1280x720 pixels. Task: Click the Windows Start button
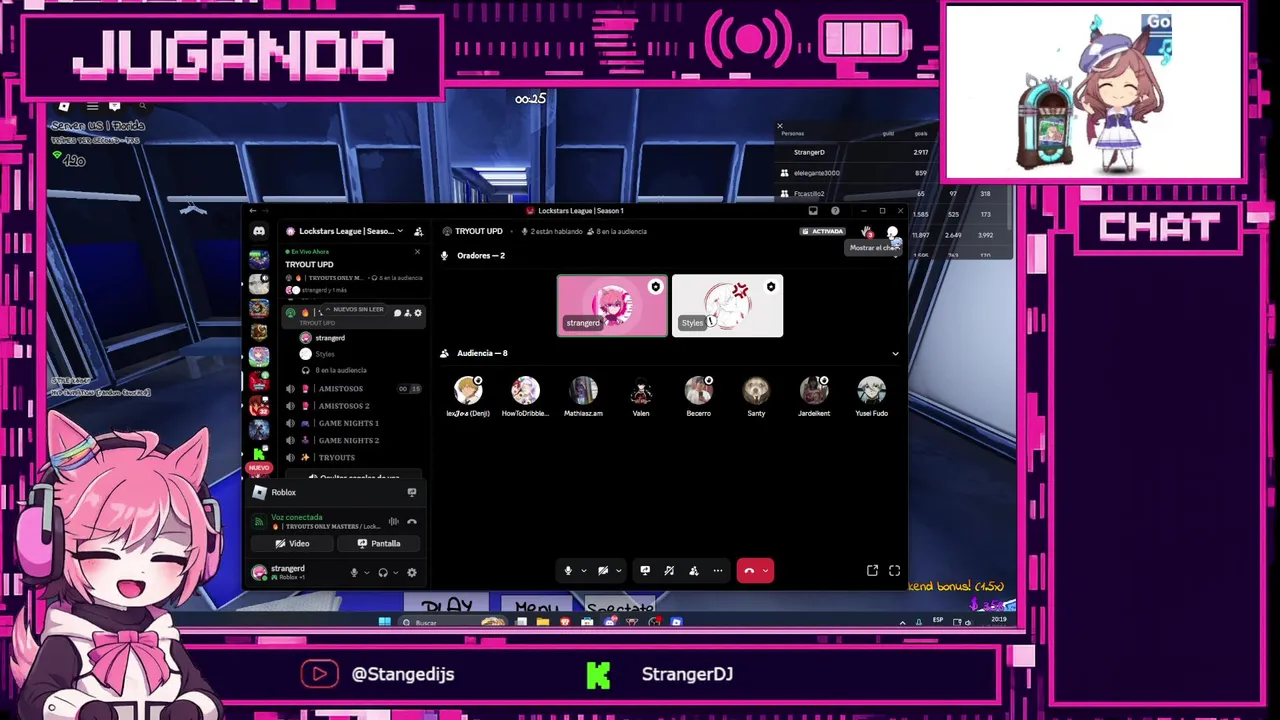[384, 622]
